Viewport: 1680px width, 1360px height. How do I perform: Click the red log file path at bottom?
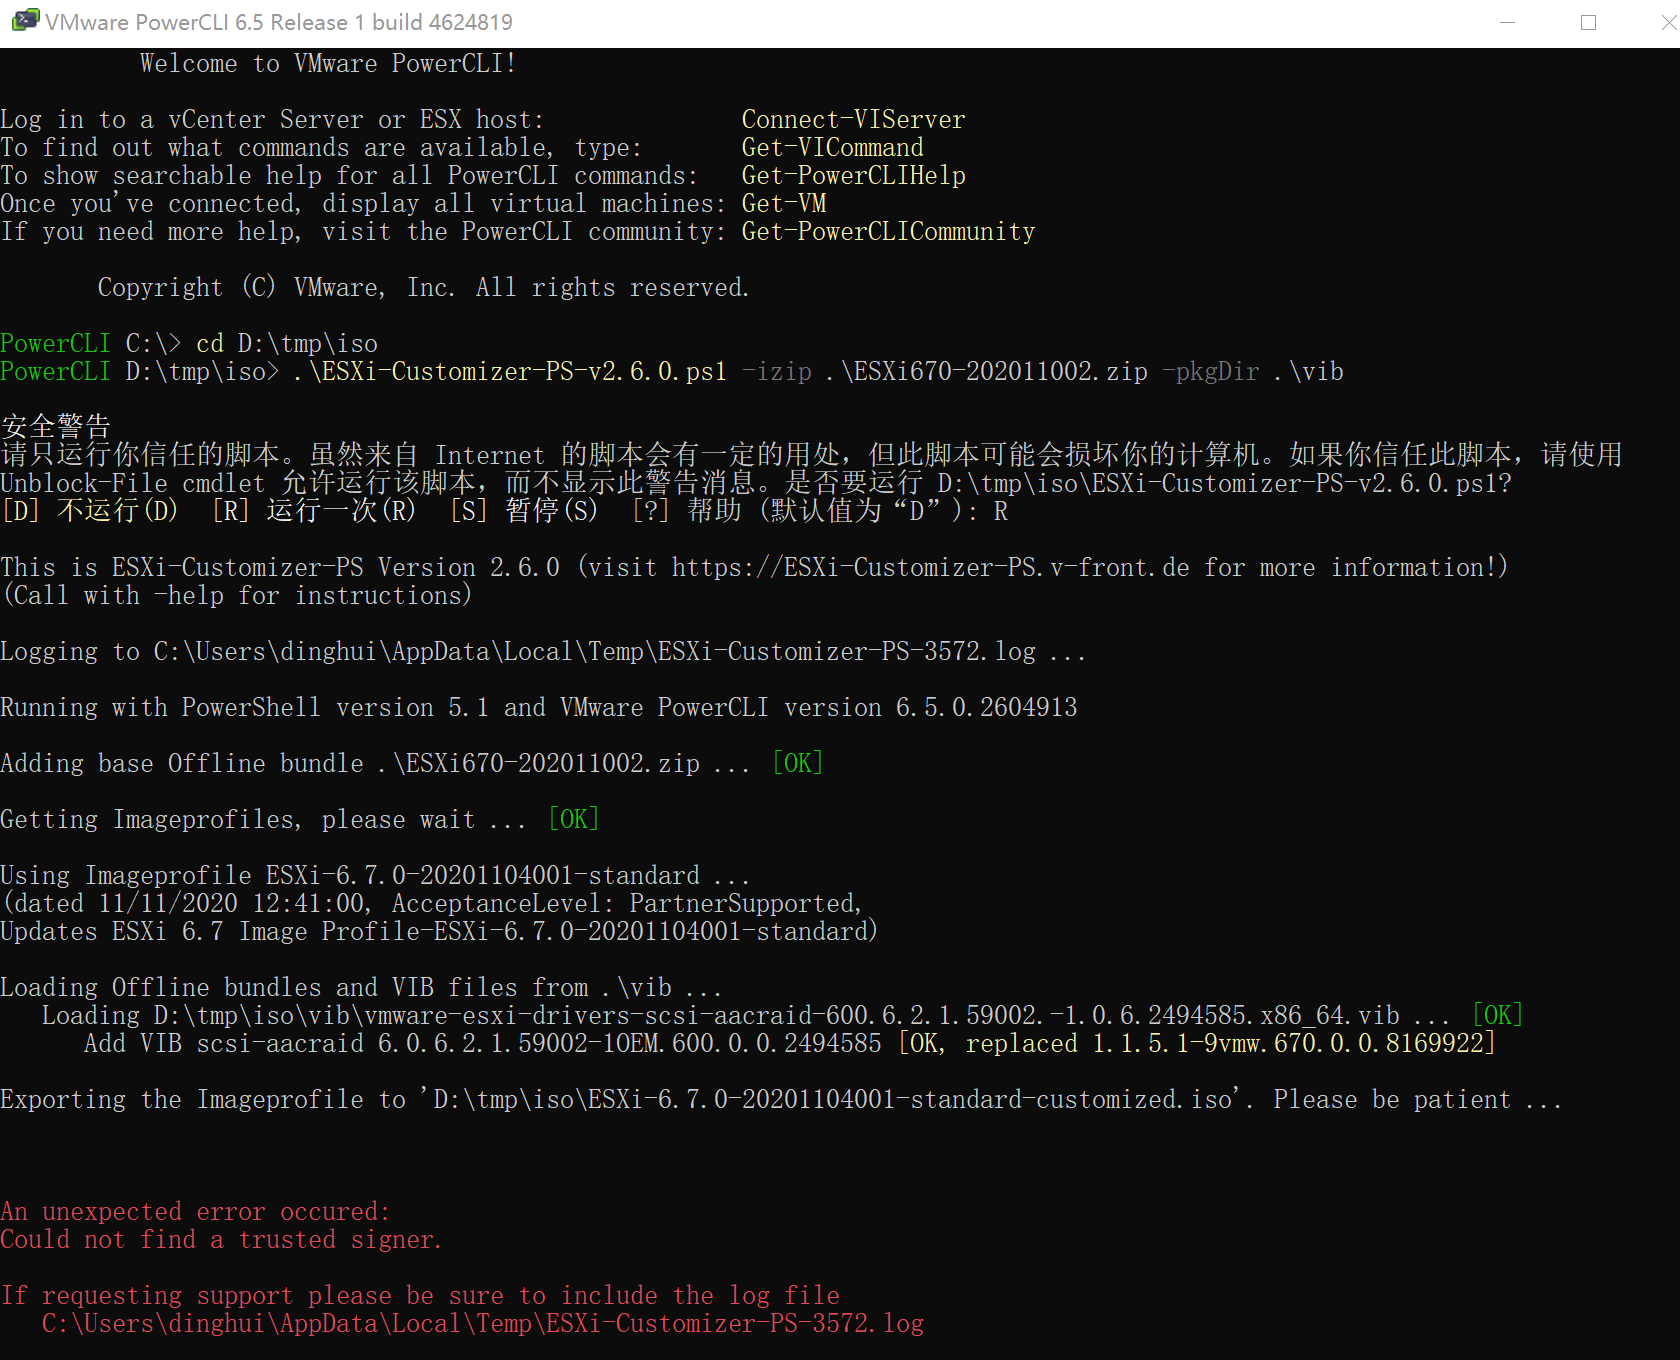click(483, 1323)
